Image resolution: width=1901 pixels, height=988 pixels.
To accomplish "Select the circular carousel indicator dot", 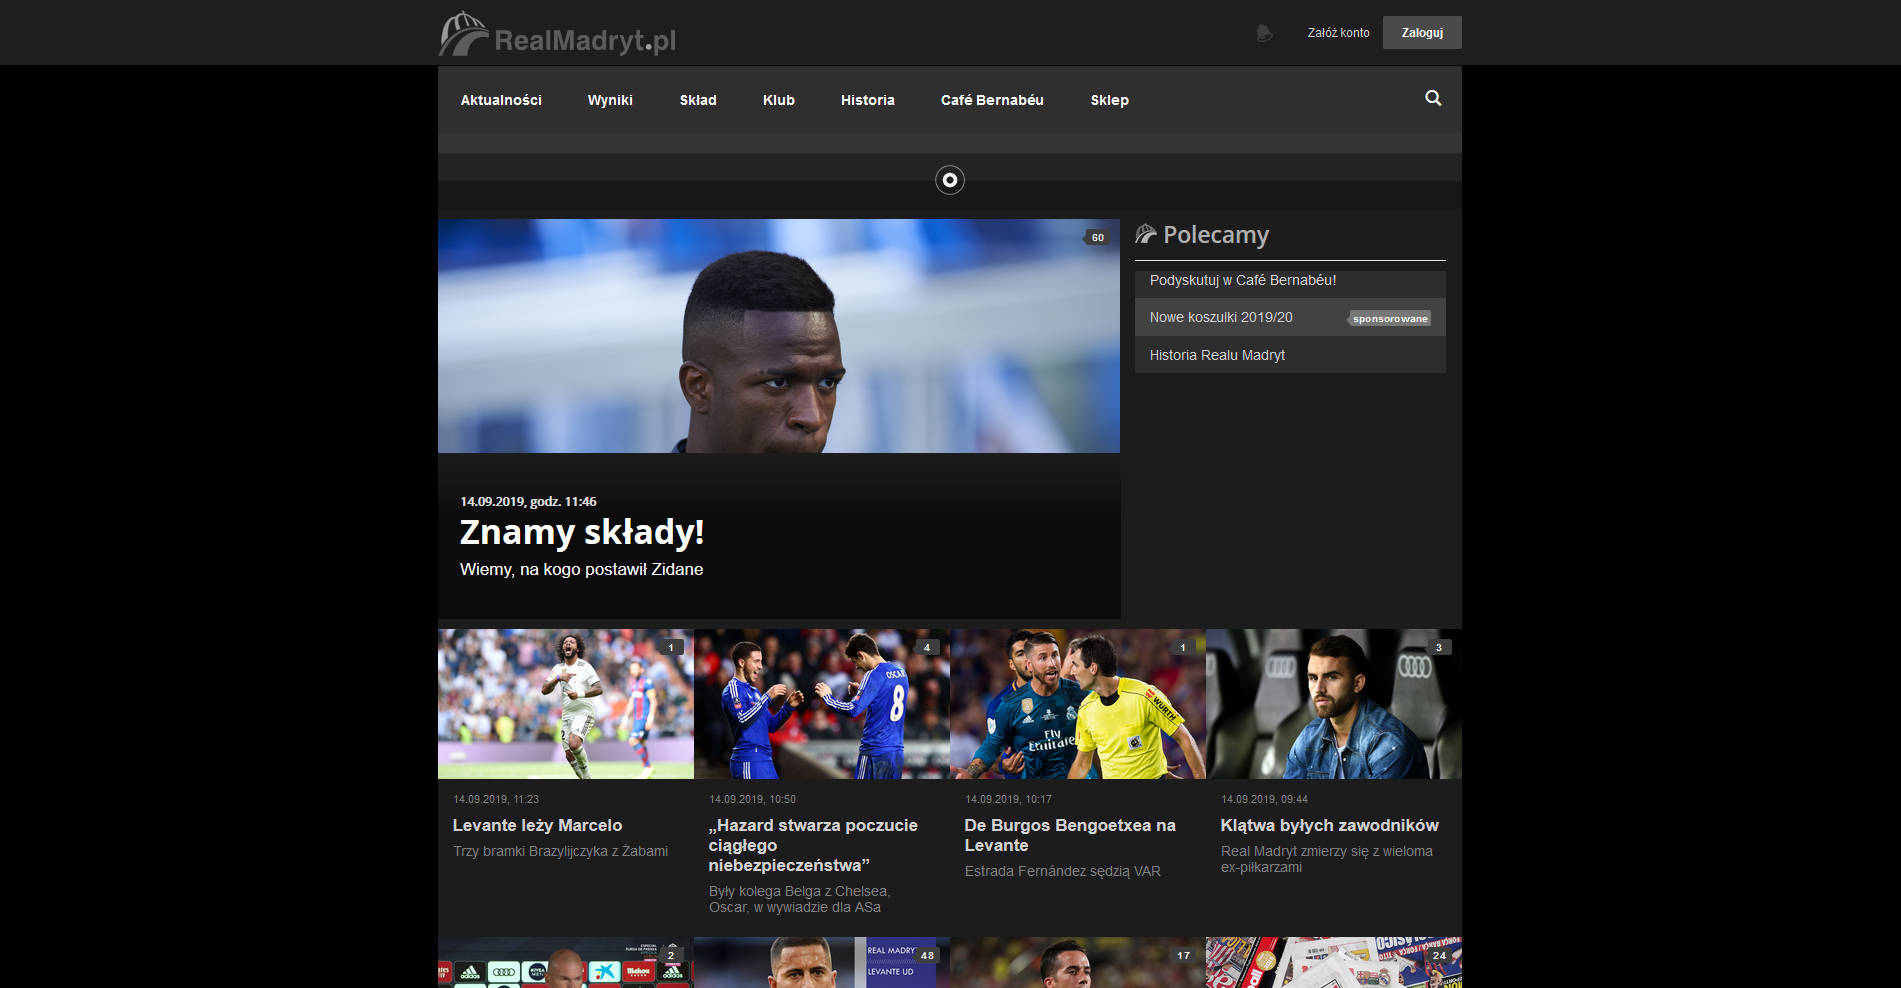I will pos(949,180).
